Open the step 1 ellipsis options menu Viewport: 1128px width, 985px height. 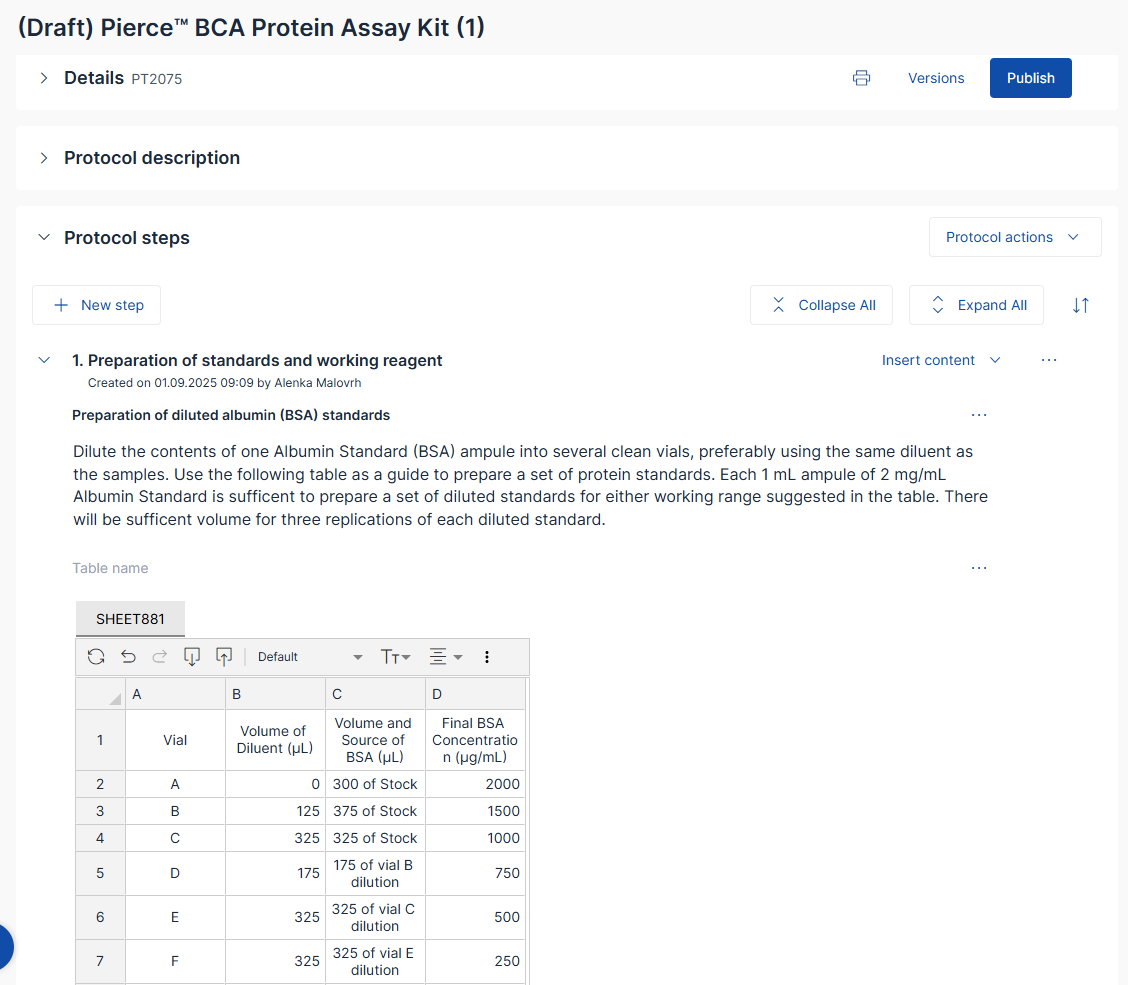[x=1048, y=360]
